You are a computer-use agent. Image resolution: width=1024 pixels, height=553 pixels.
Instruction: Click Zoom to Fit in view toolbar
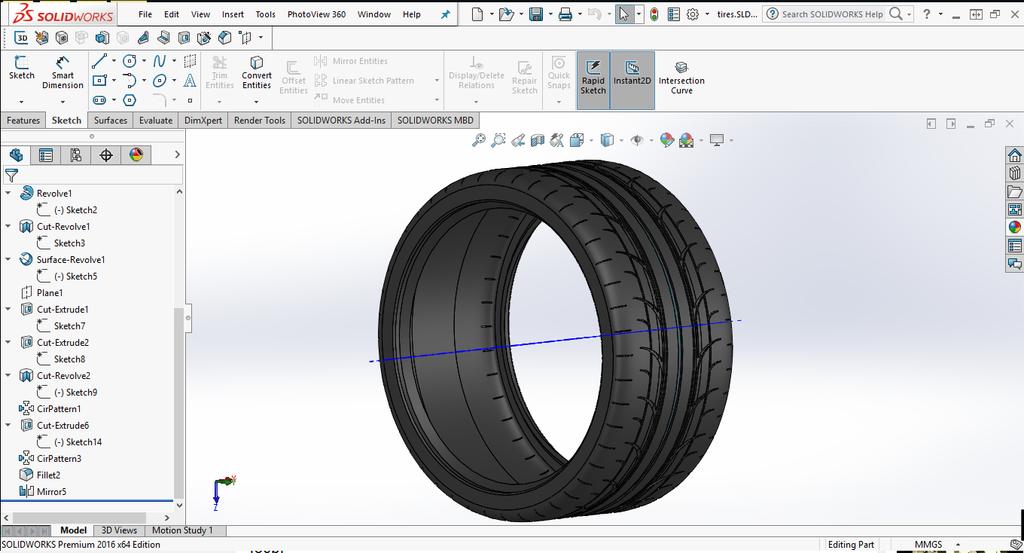[479, 140]
